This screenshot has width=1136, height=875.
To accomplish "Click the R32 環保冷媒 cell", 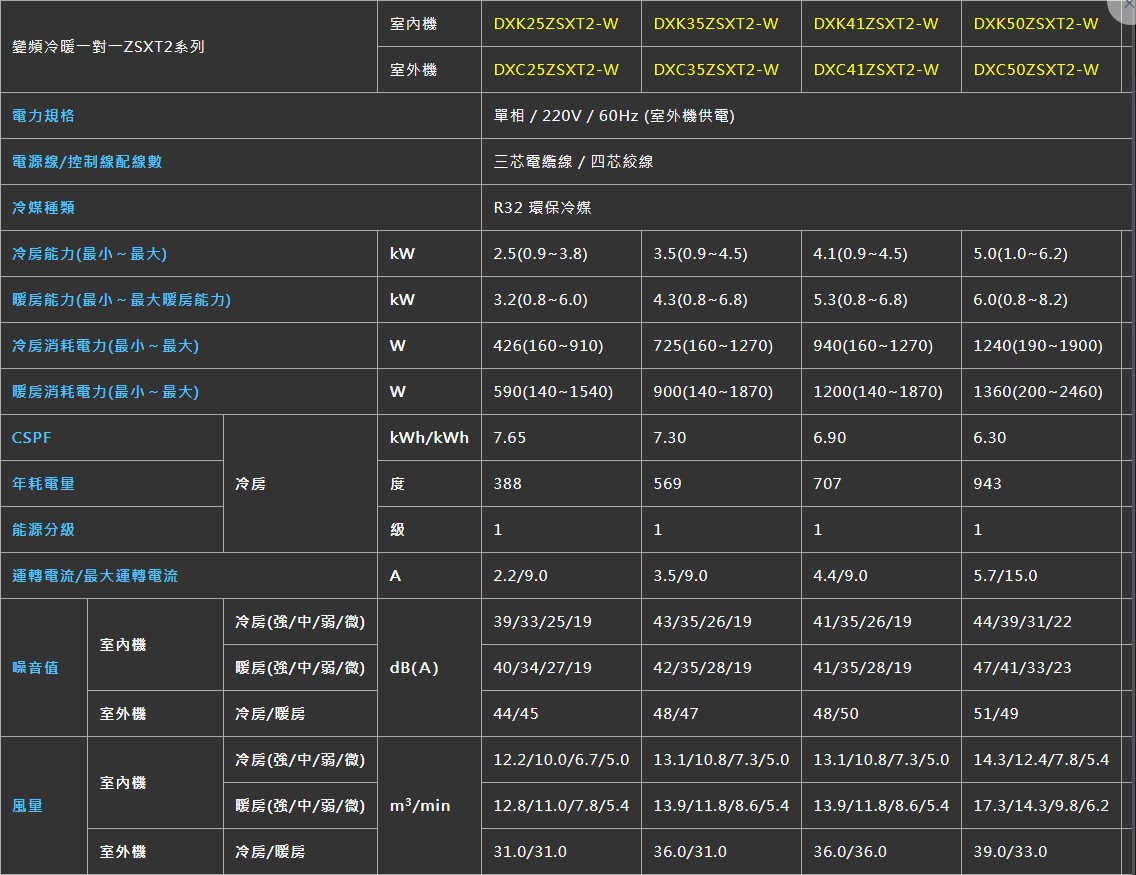I will pos(542,208).
